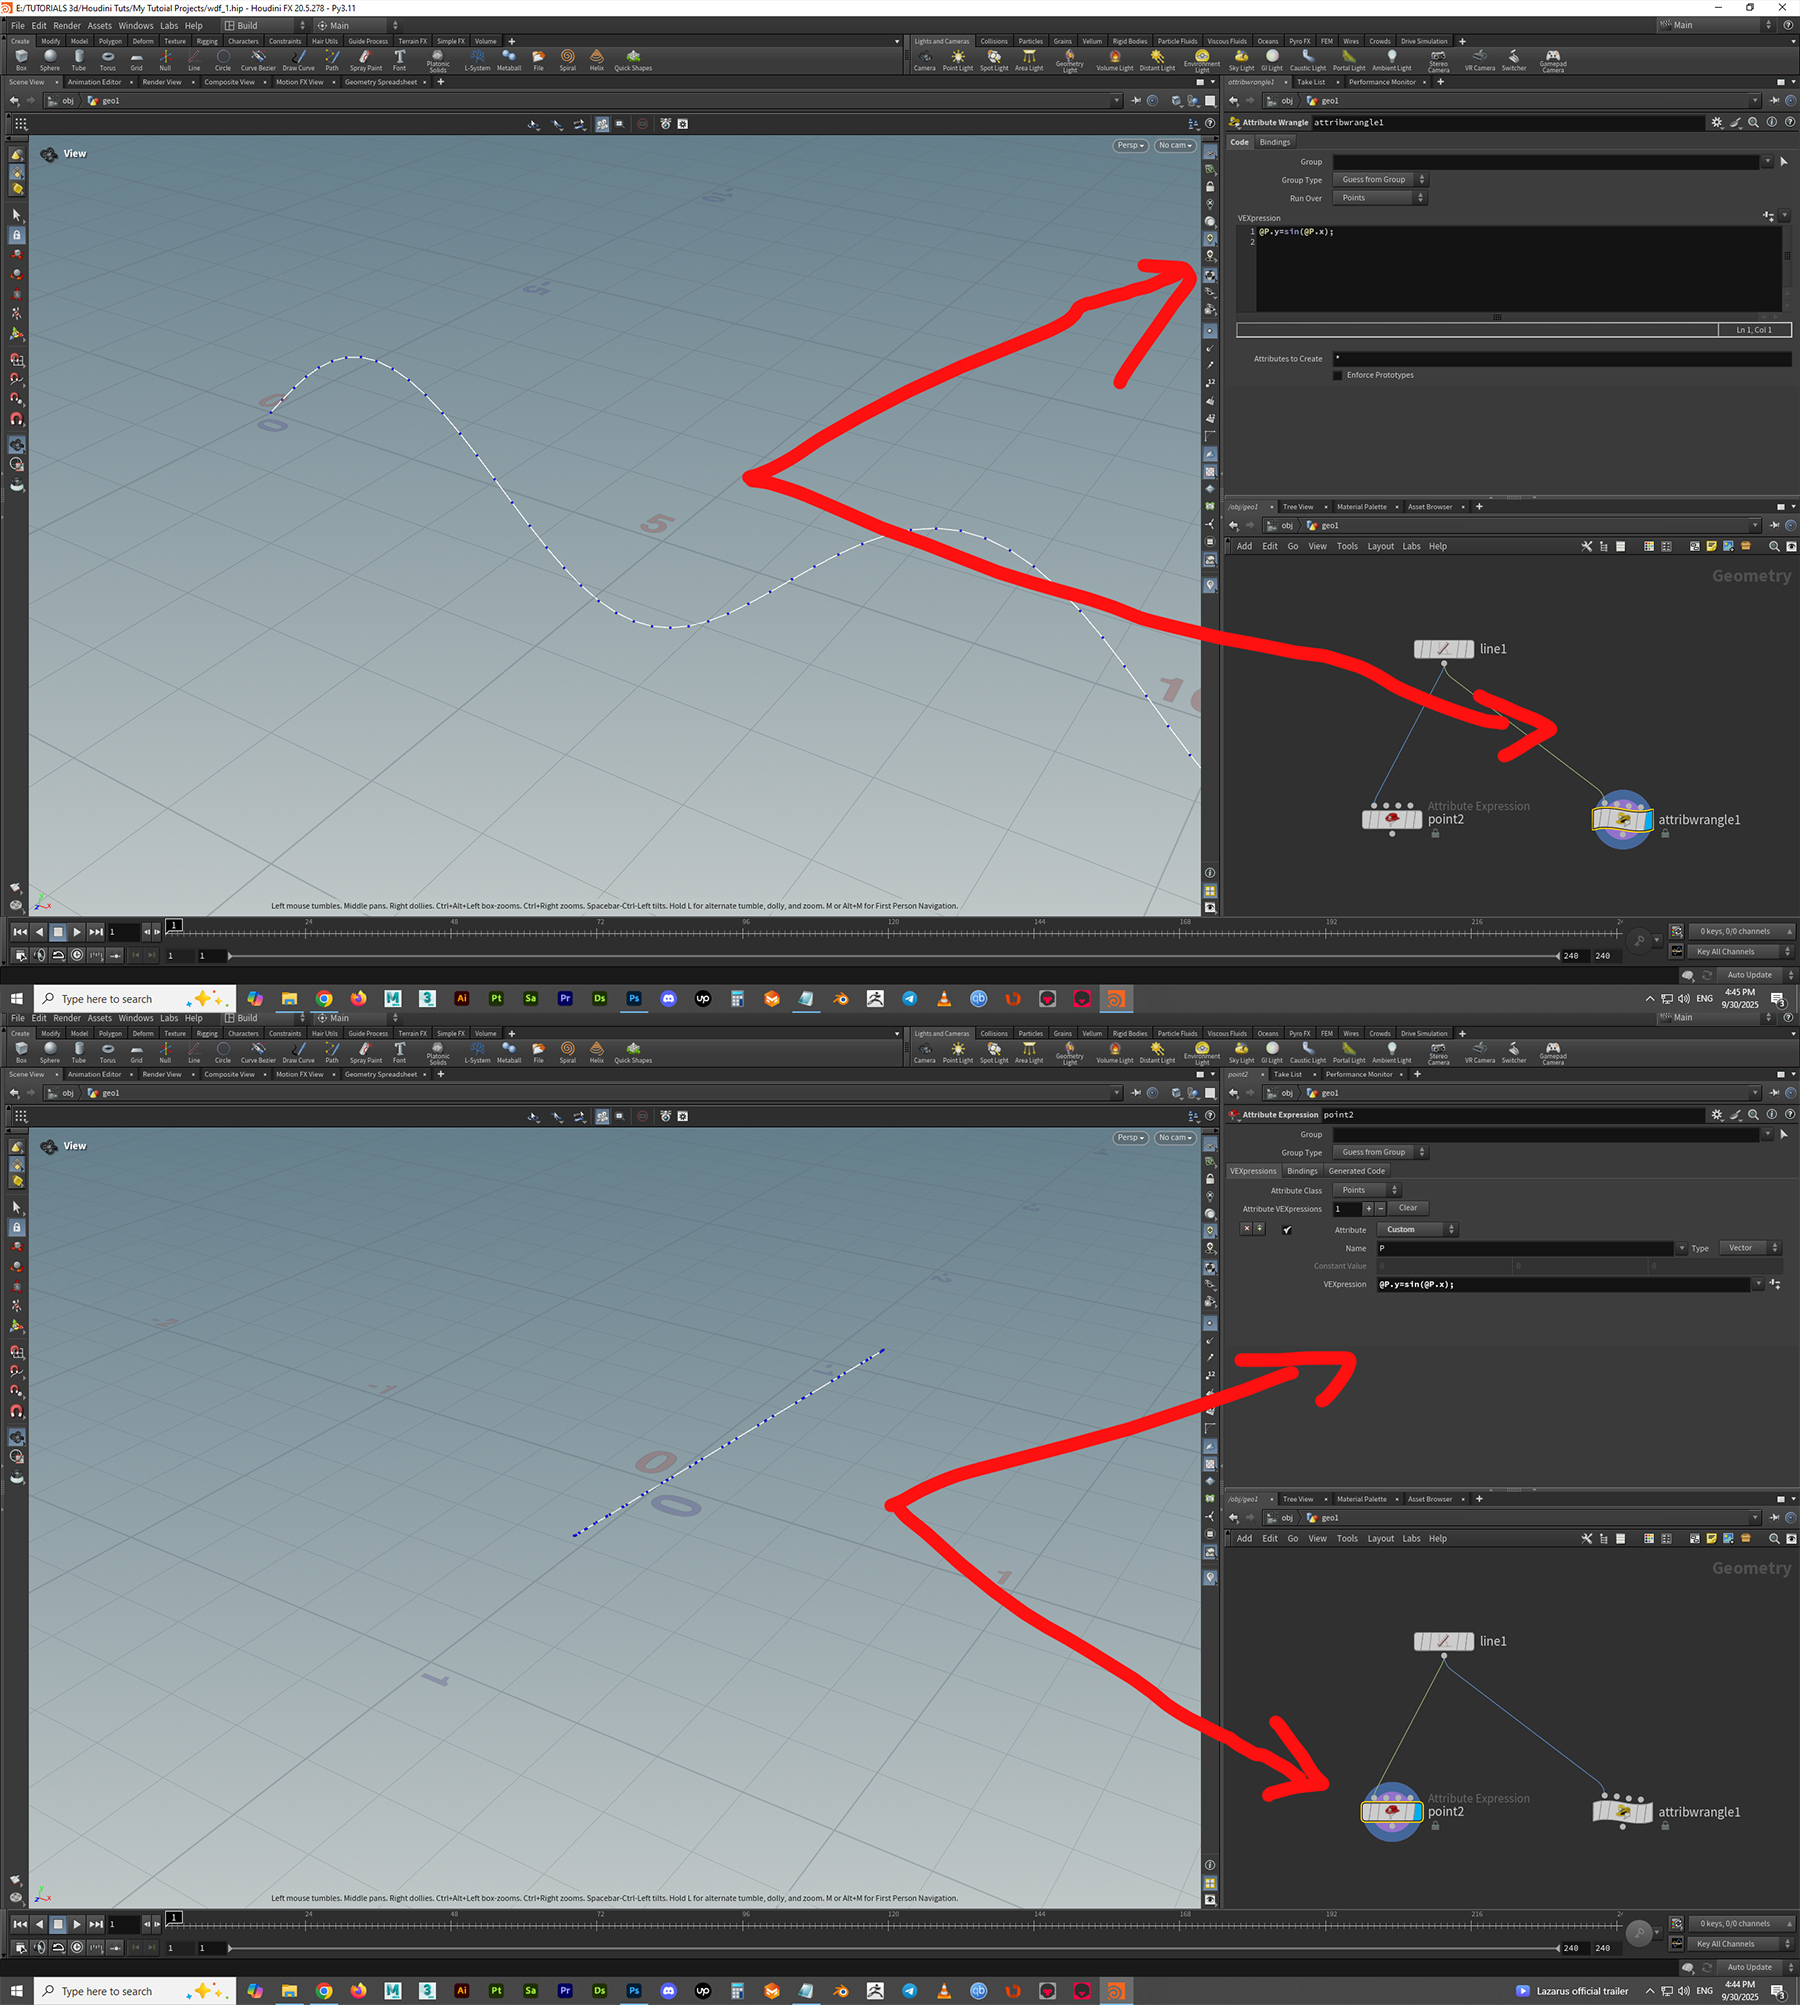Click expand-editor icon above Attribute Wrangle code box
The image size is (1800, 2005).
(x=1768, y=217)
